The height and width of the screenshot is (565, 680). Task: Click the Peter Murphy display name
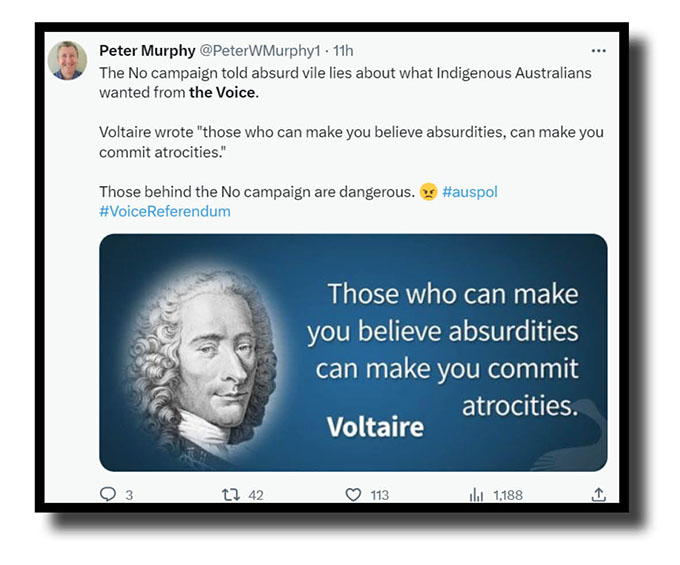coord(146,51)
